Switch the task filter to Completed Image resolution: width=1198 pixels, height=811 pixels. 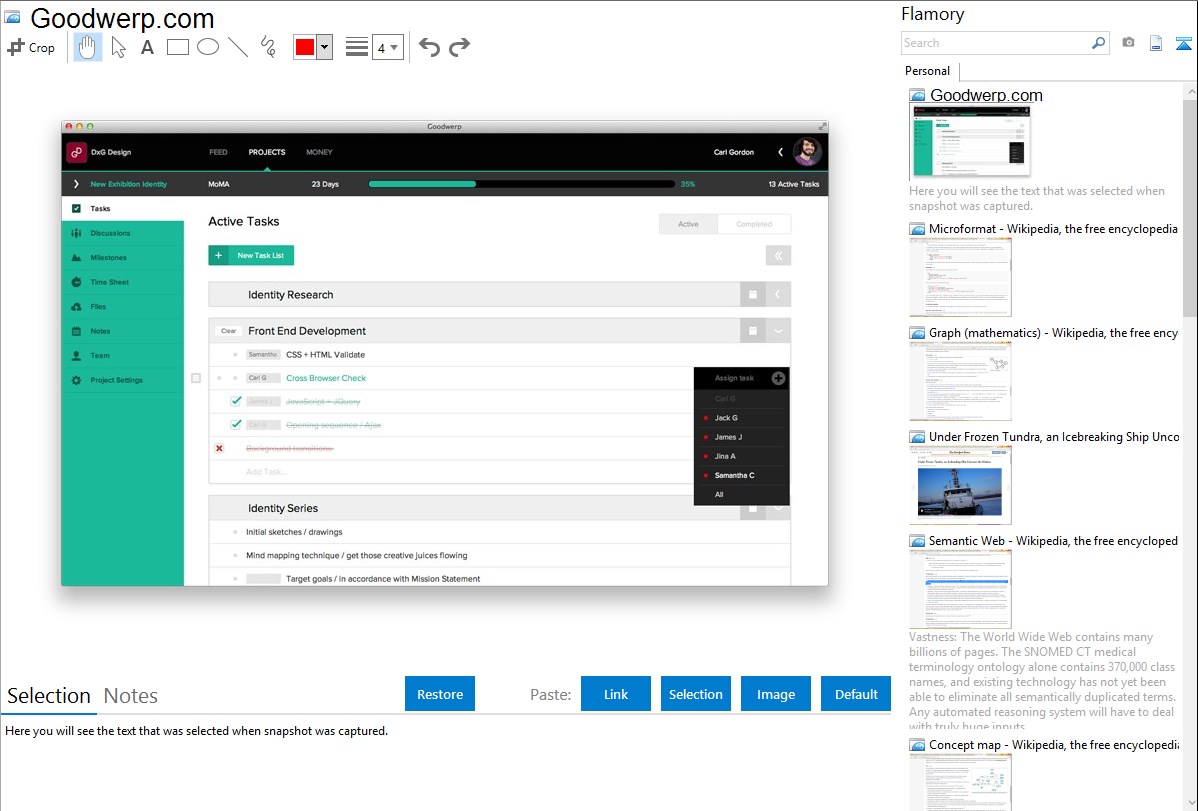point(754,224)
